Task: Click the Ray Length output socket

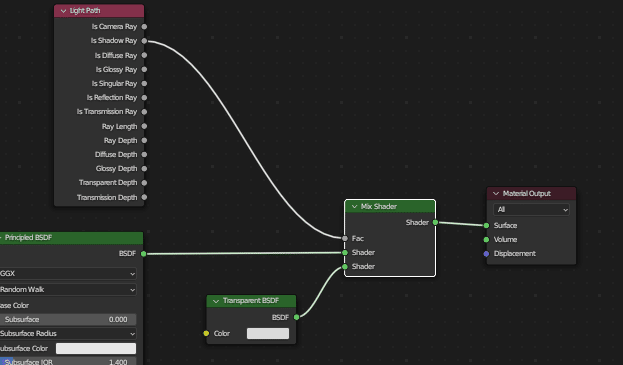Action: click(x=144, y=126)
